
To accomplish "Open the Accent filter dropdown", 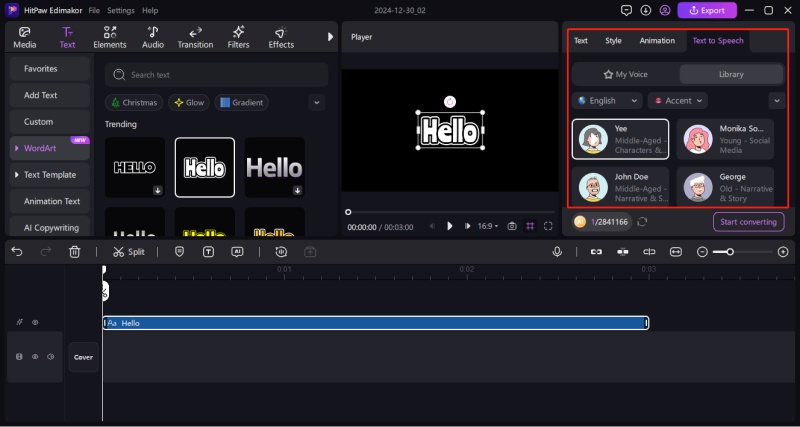I will point(677,101).
